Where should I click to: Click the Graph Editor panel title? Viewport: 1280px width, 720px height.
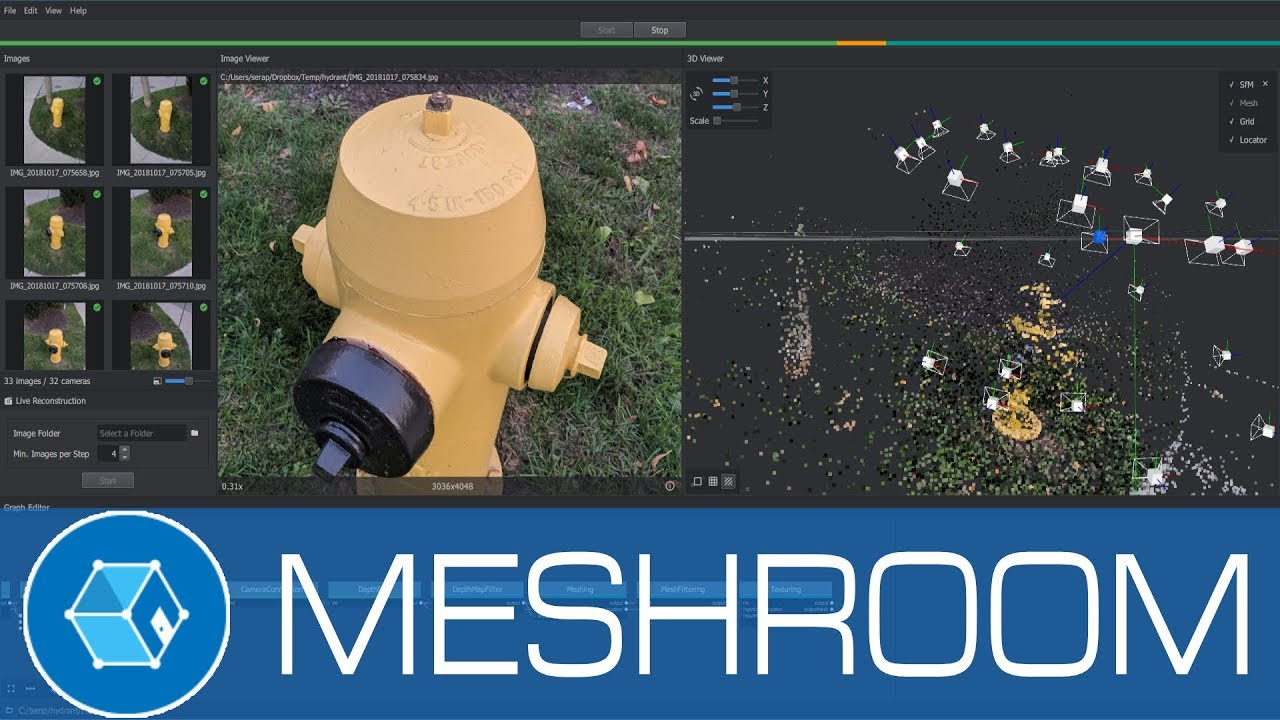click(27, 507)
